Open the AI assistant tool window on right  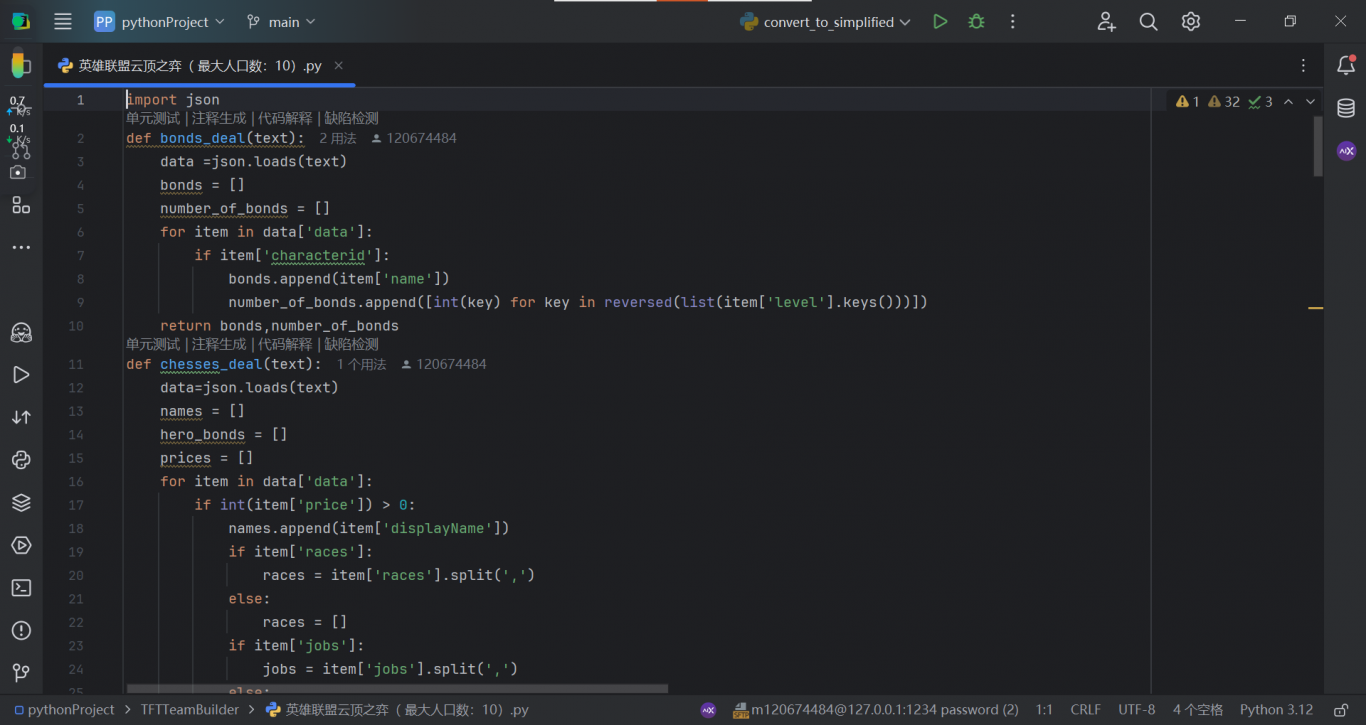pyautogui.click(x=1346, y=151)
